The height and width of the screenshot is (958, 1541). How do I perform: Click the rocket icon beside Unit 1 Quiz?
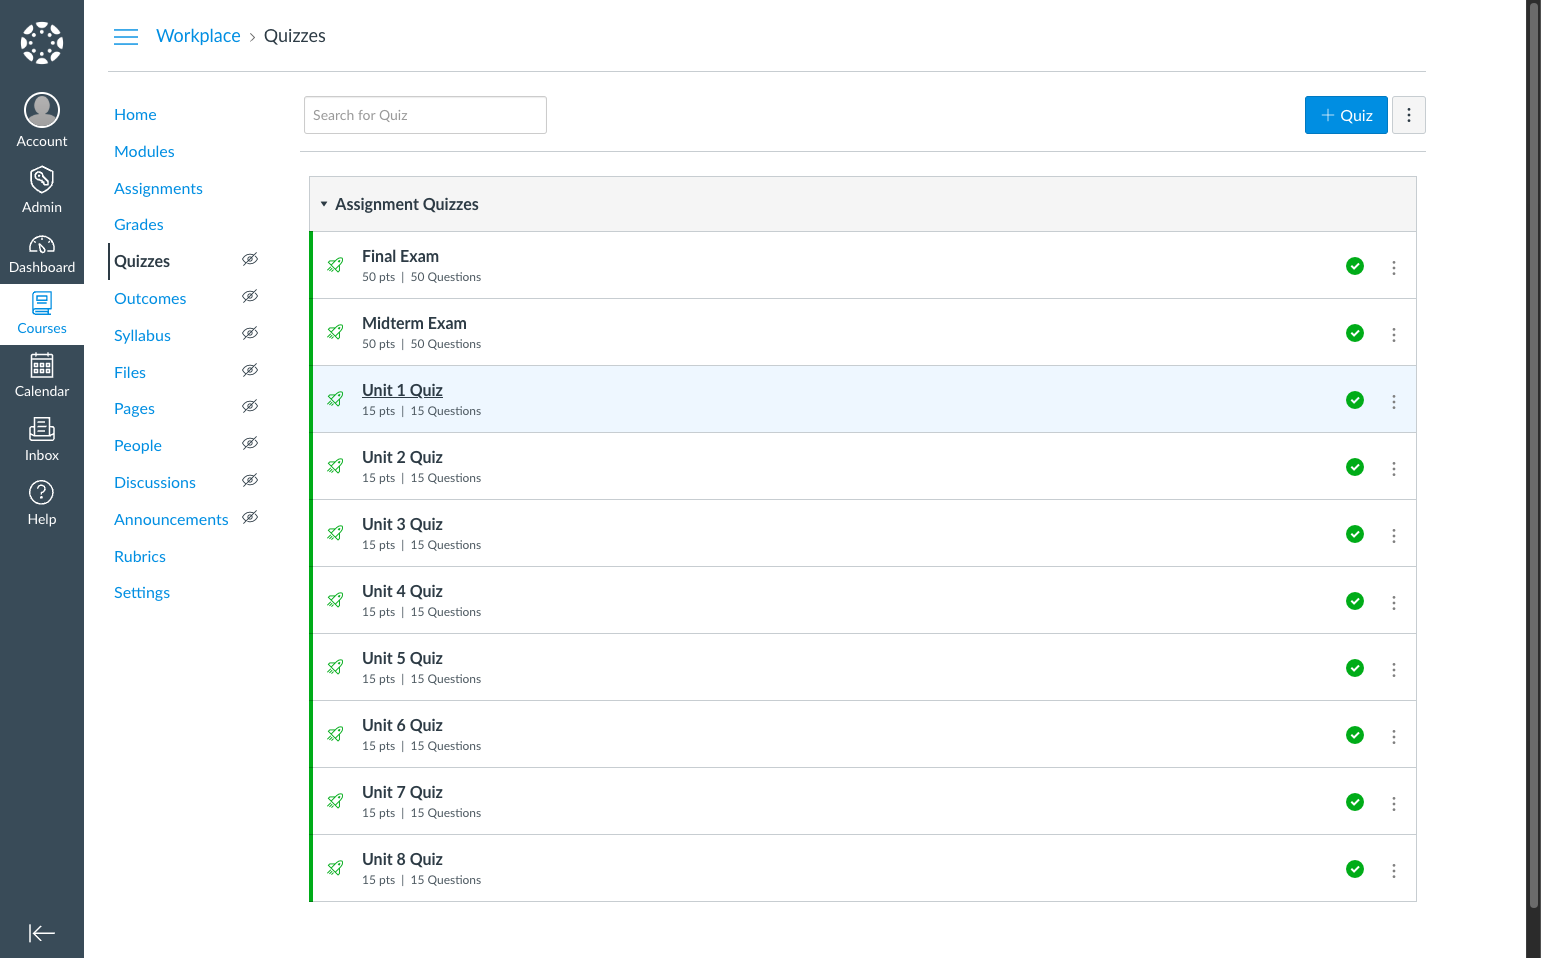coord(336,399)
